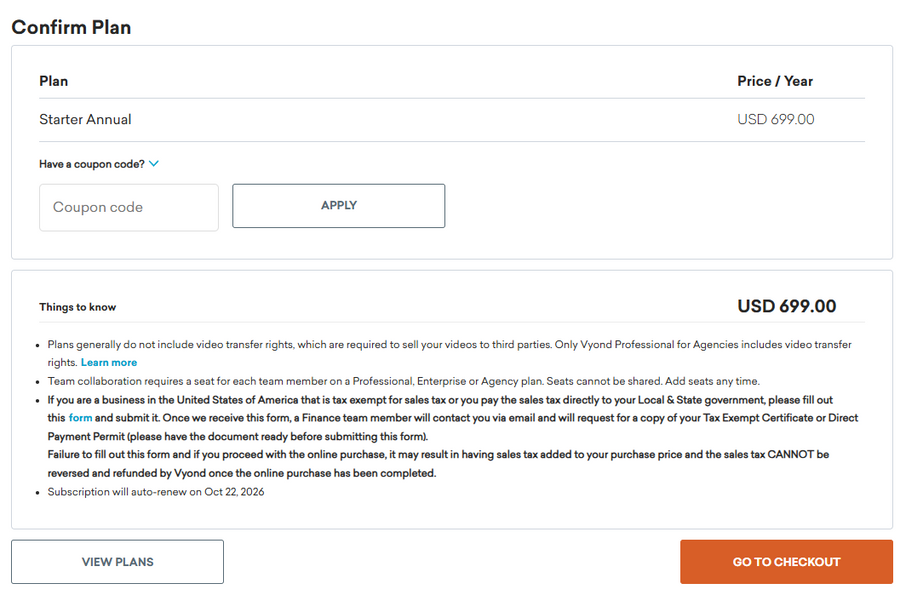Focus the Coupon code input field

[129, 207]
